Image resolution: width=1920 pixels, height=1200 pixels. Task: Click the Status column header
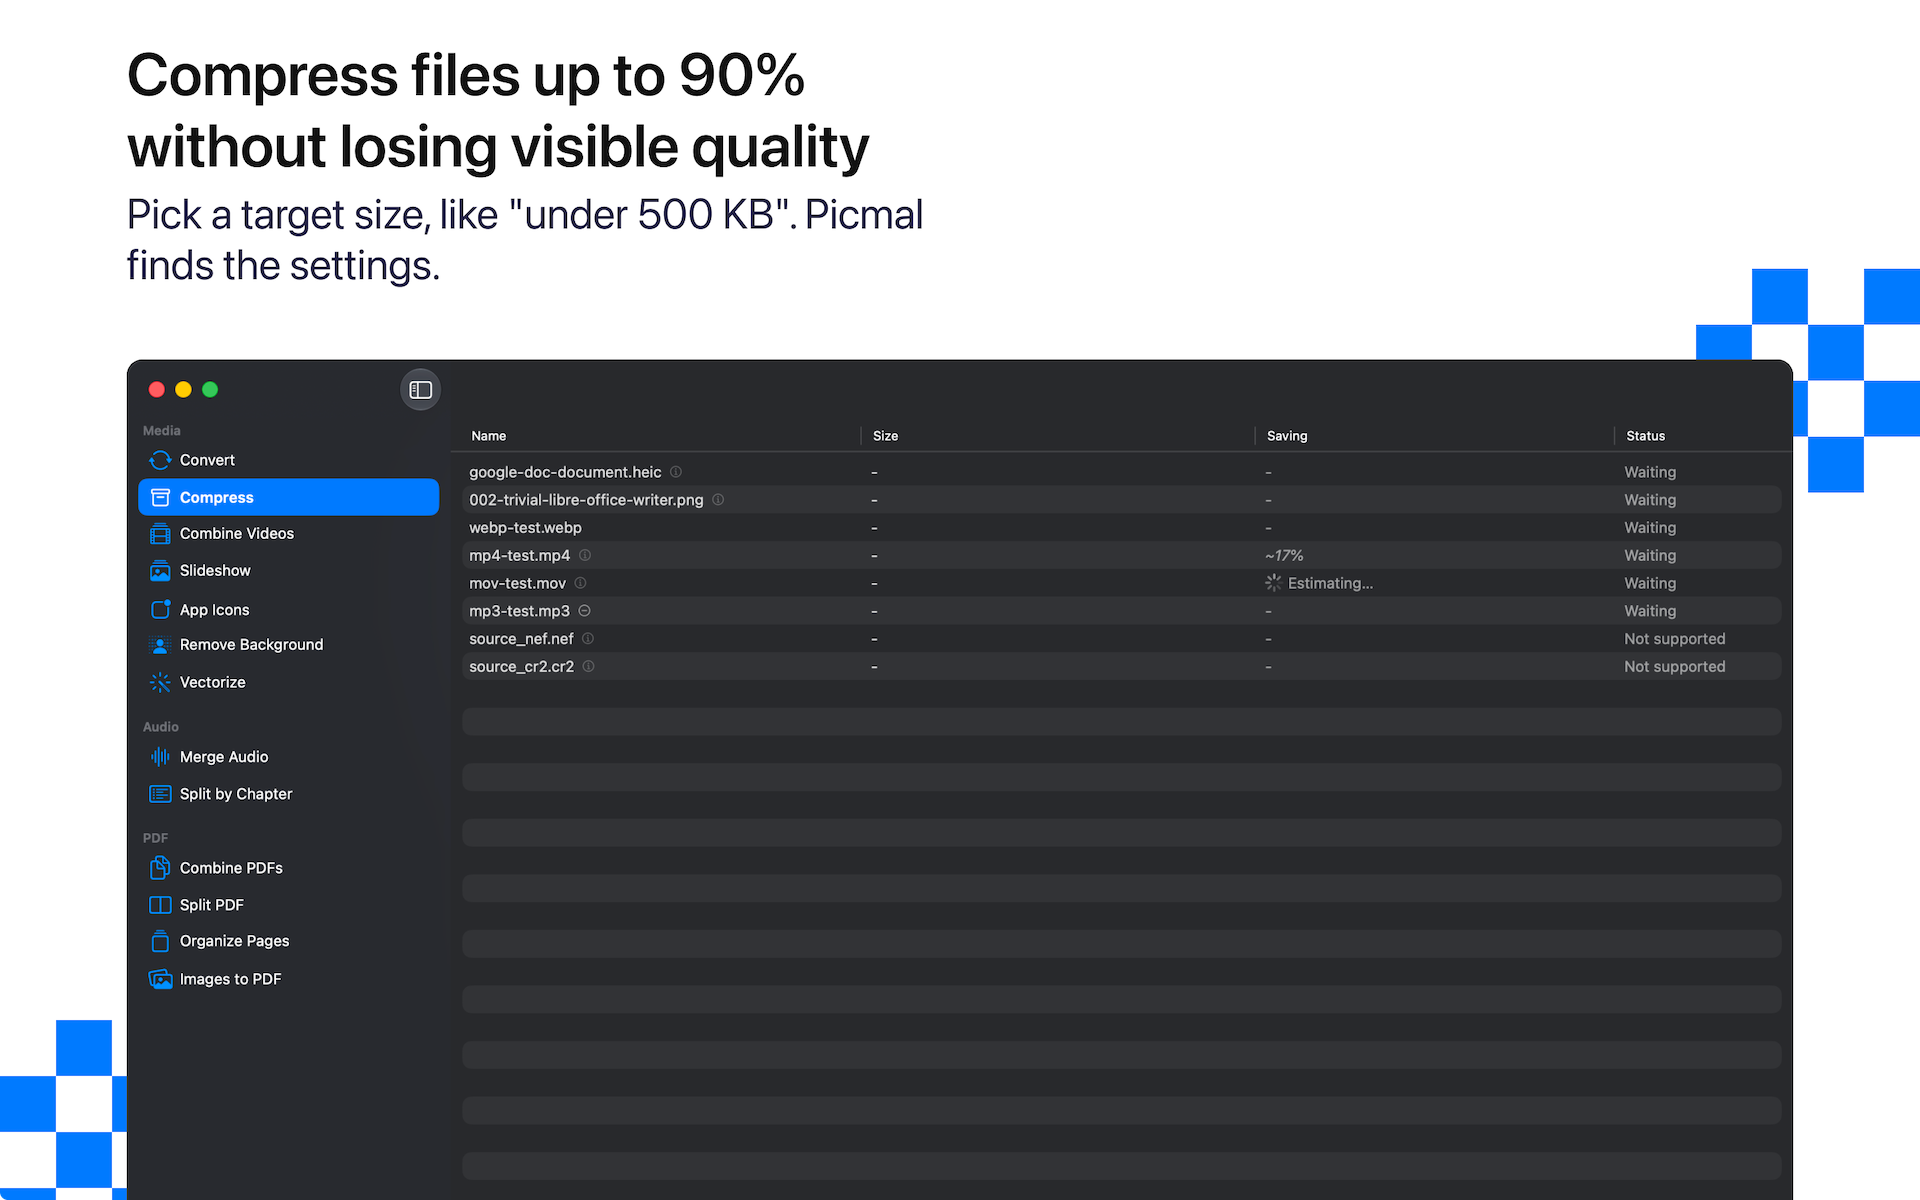(1645, 436)
